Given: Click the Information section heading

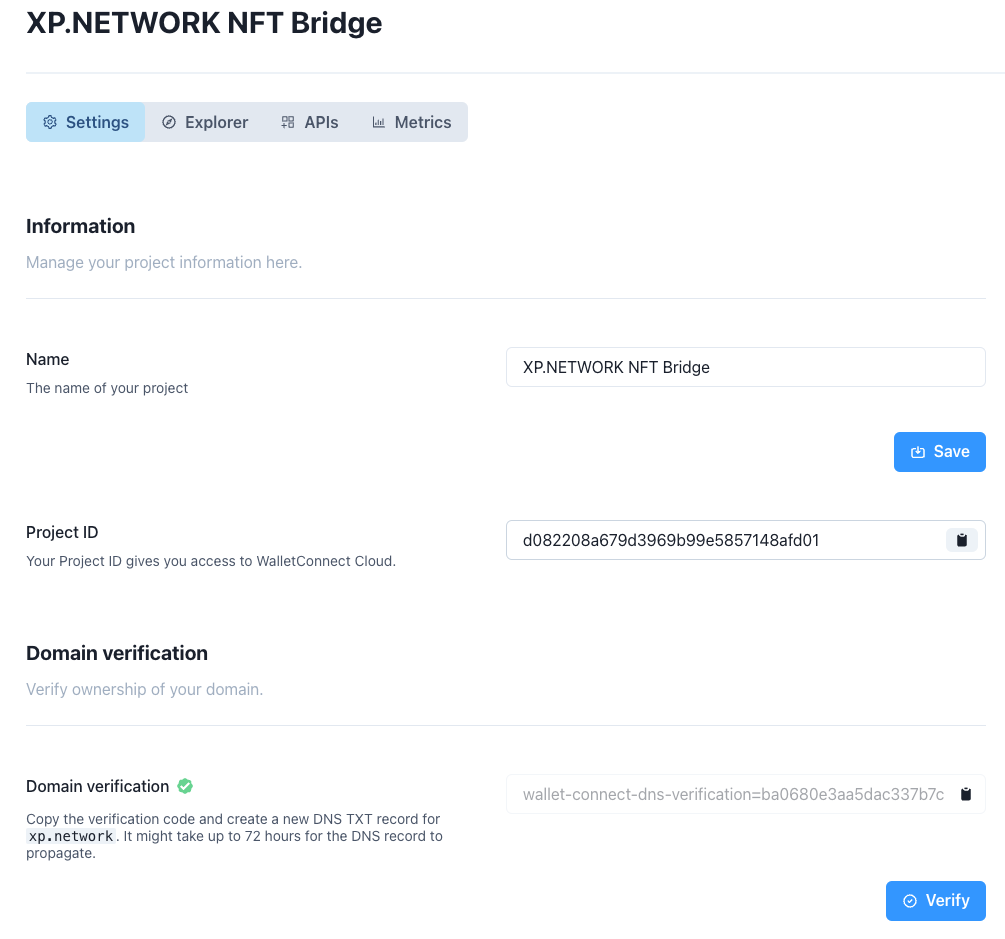Looking at the screenshot, I should (x=81, y=226).
